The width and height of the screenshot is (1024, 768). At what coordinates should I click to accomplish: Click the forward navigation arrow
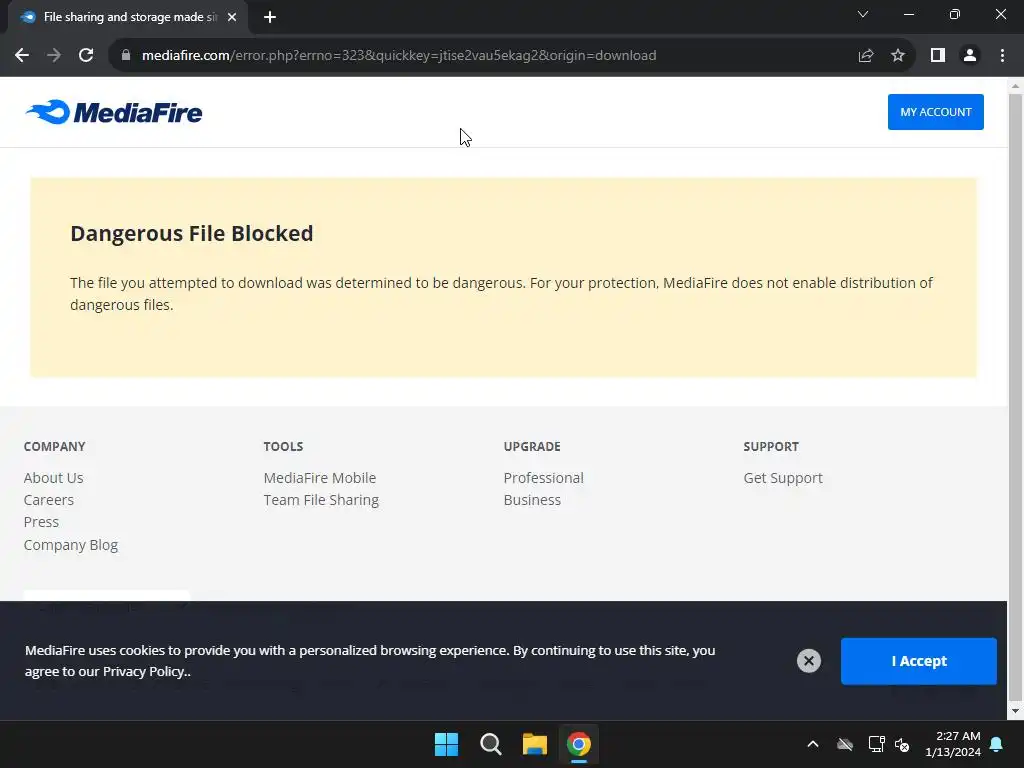point(54,56)
